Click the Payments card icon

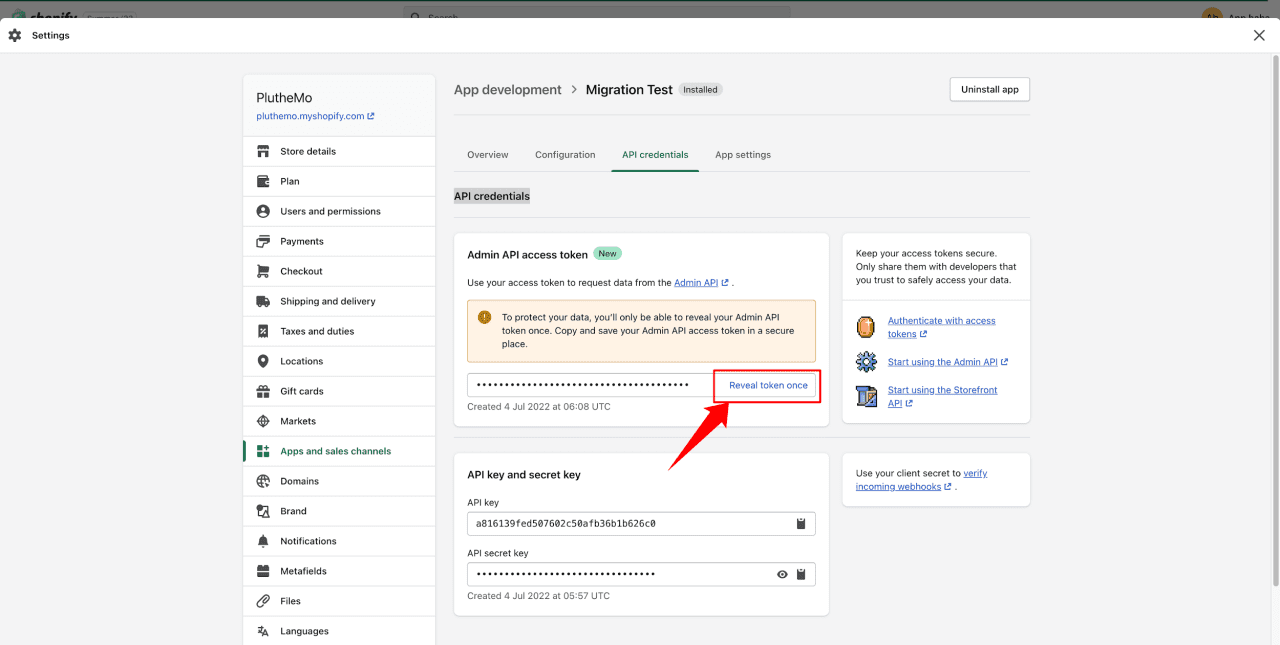pyautogui.click(x=263, y=241)
